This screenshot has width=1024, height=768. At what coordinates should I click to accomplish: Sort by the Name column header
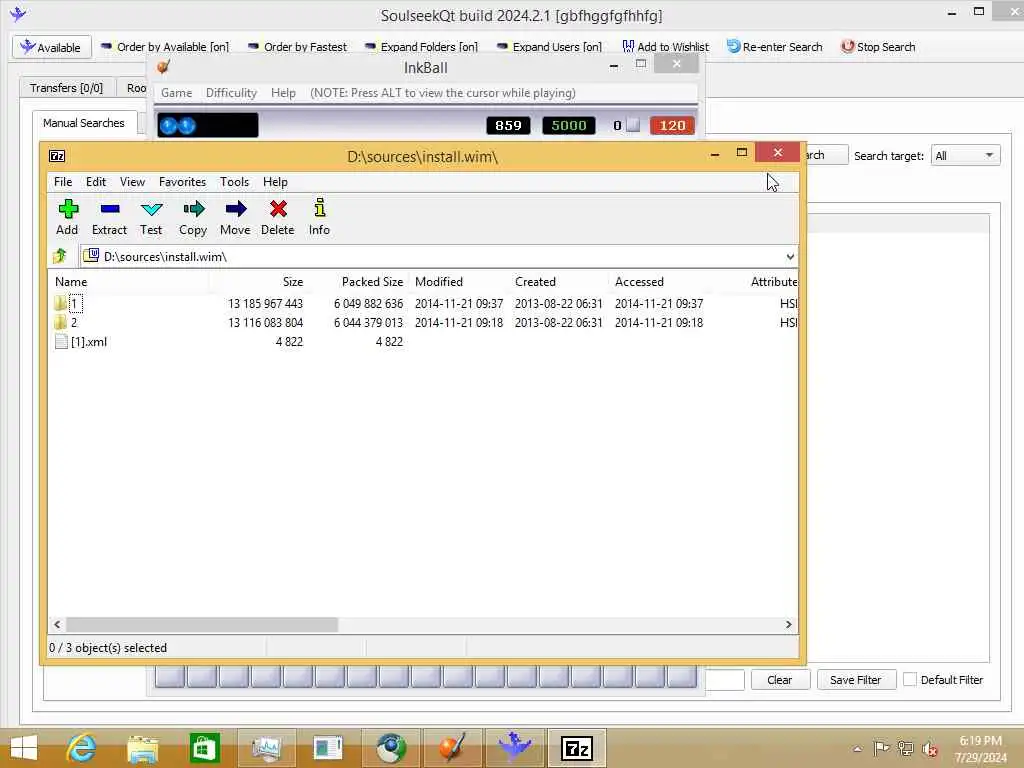pyautogui.click(x=130, y=281)
